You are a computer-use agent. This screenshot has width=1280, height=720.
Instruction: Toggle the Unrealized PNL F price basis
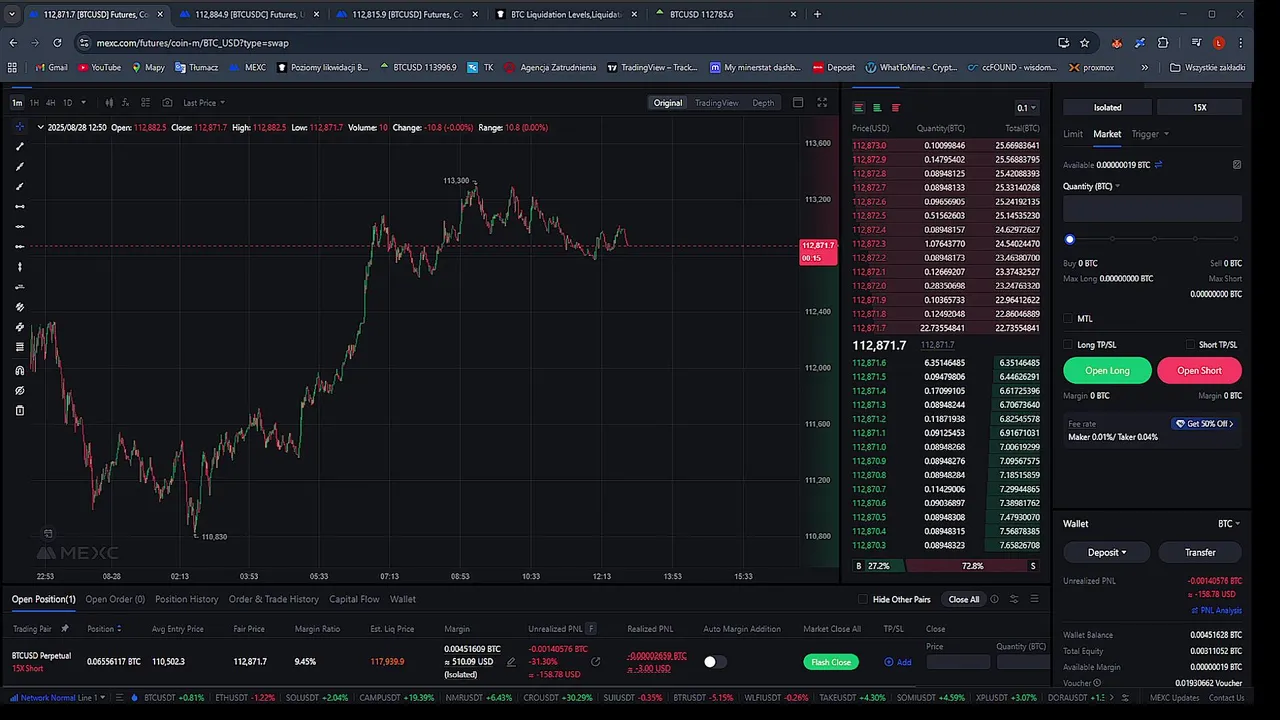pyautogui.click(x=591, y=629)
